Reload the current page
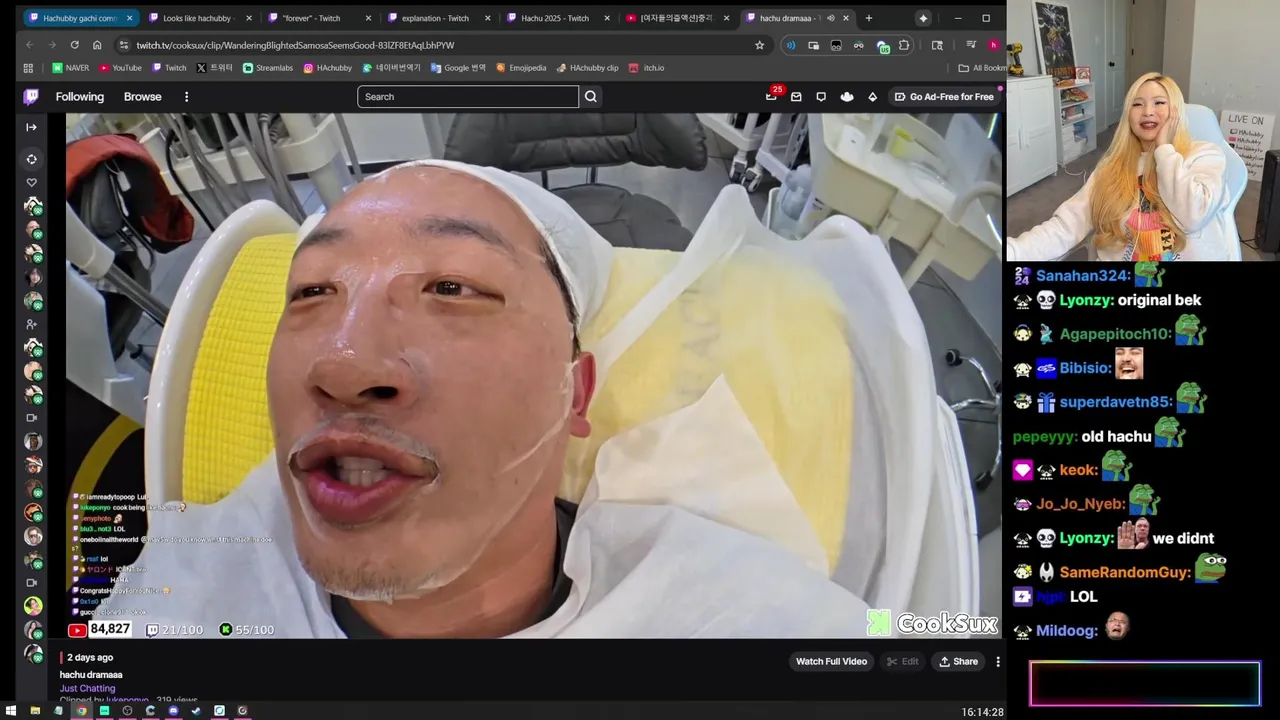Viewport: 1280px width, 720px height. (74, 45)
